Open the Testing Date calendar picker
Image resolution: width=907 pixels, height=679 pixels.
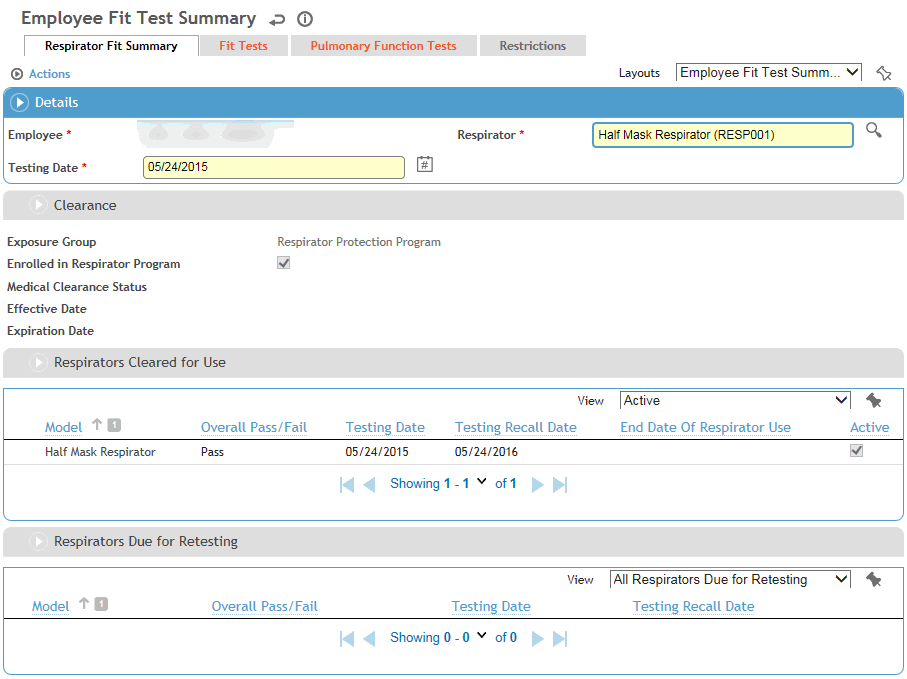pos(424,165)
